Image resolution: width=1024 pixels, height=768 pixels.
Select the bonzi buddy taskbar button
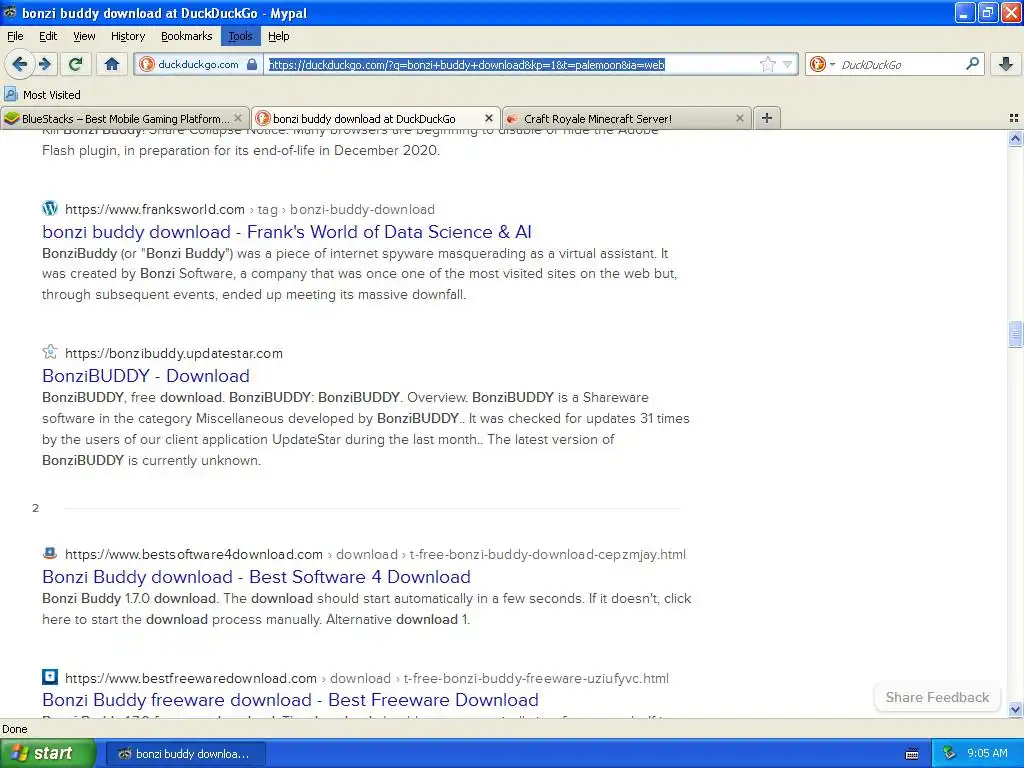185,754
